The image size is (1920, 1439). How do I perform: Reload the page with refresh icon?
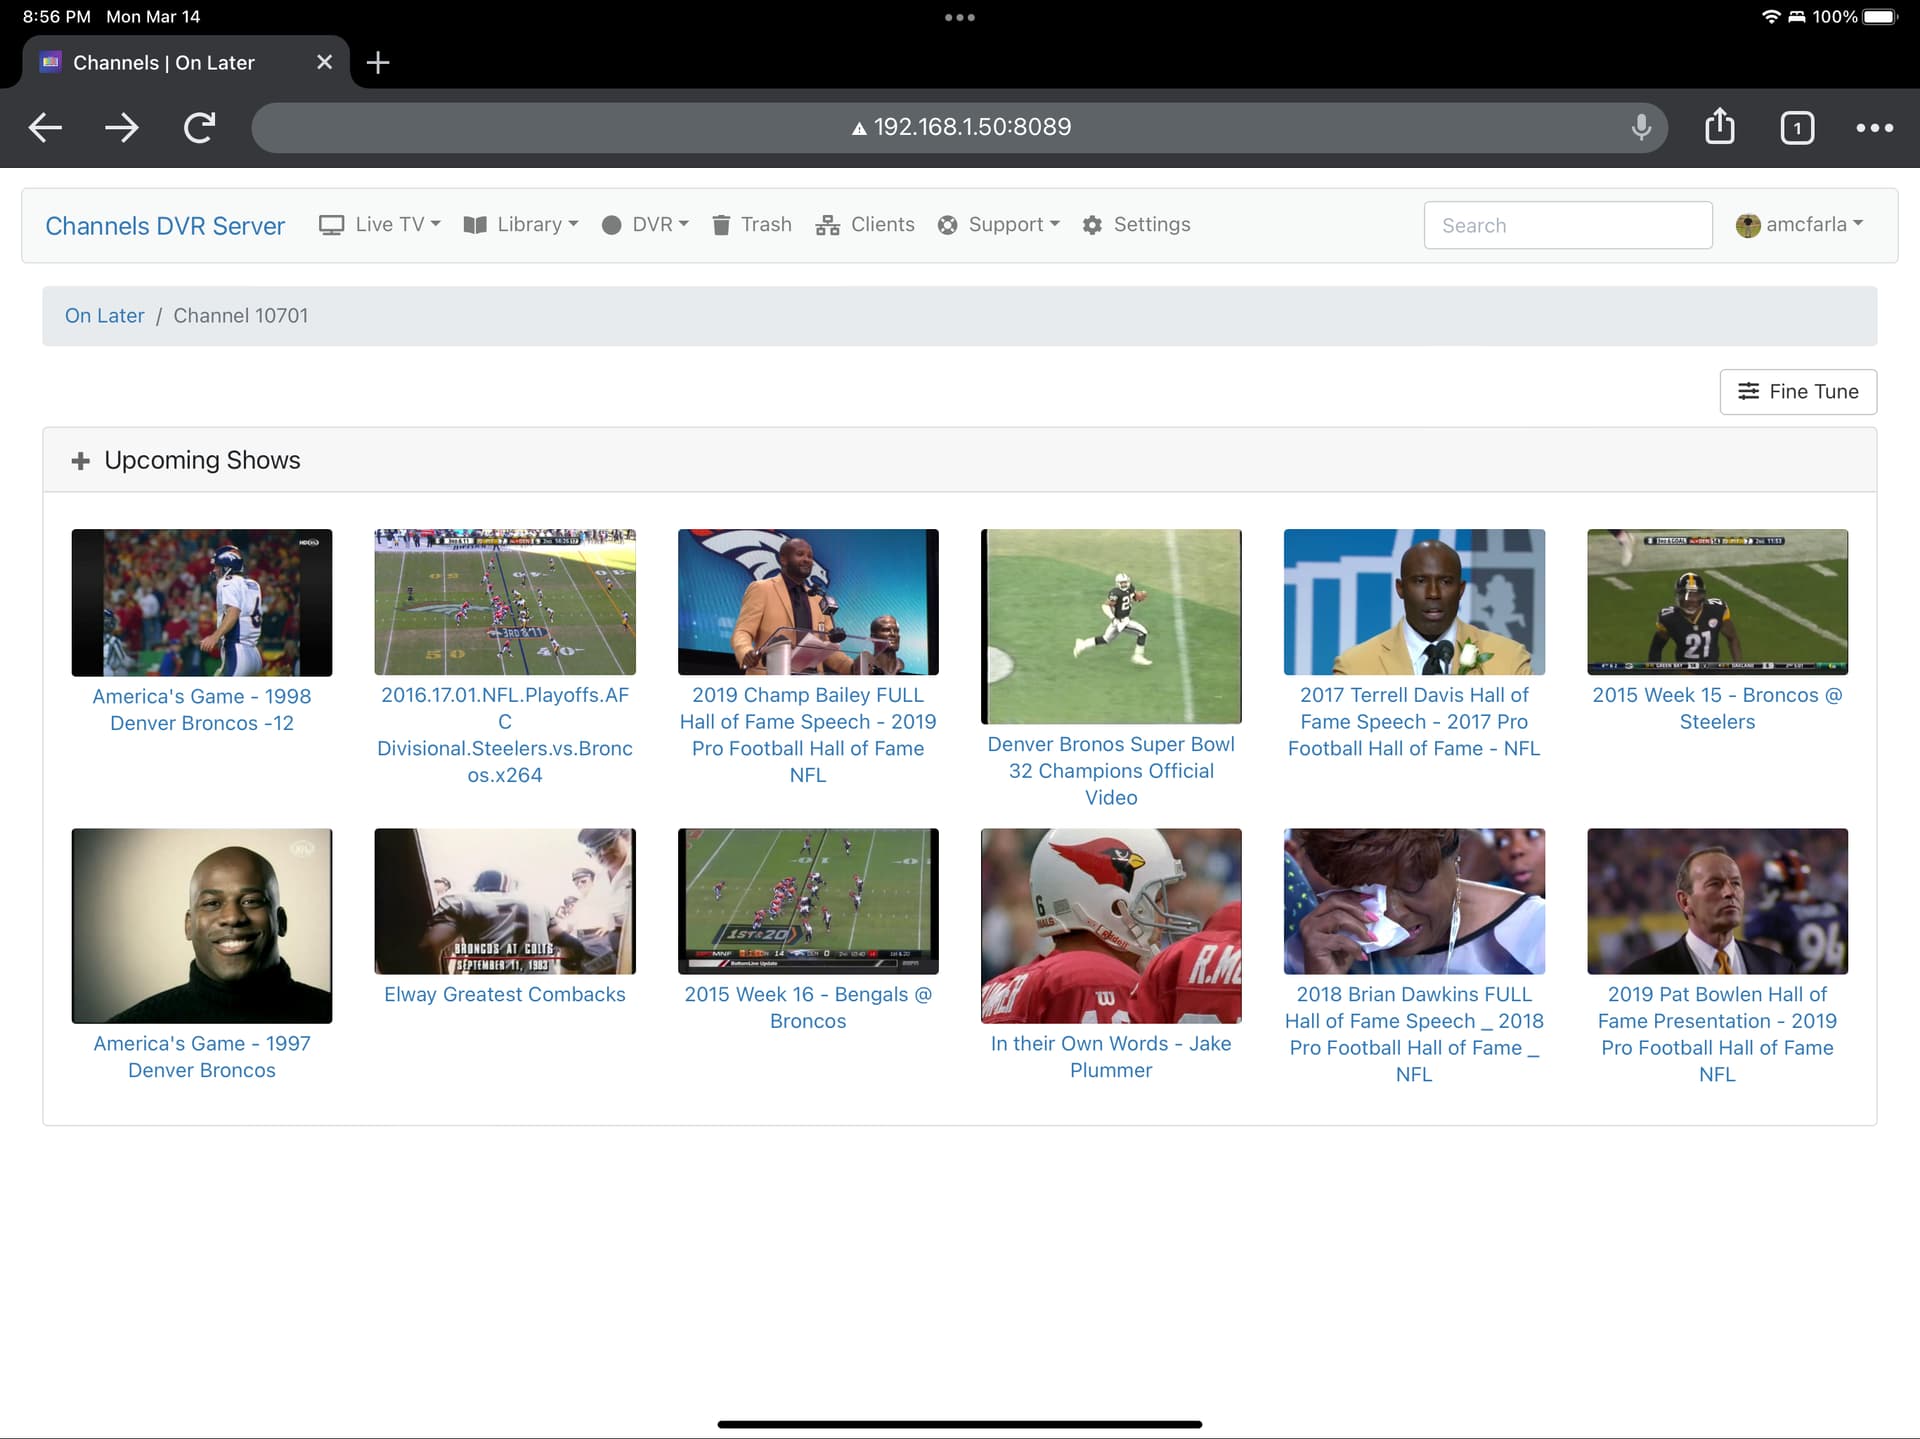199,127
